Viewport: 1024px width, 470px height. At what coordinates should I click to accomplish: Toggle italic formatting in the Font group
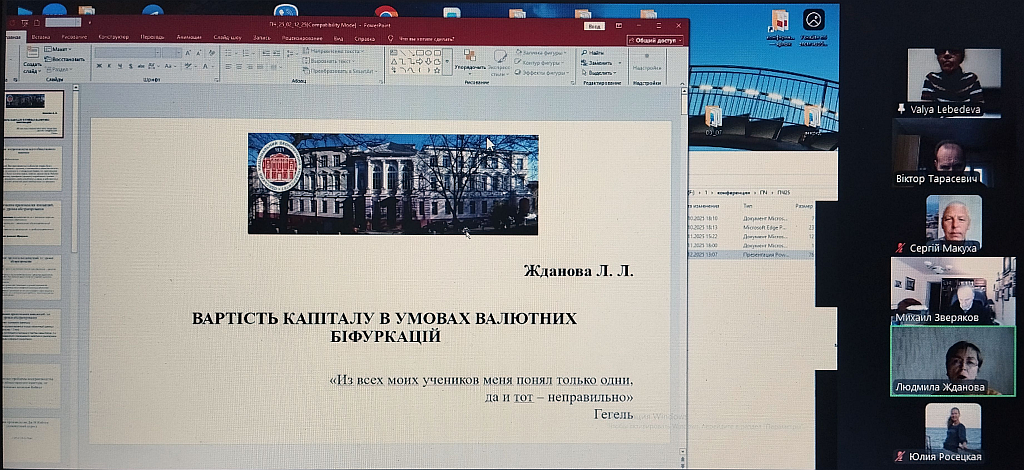click(x=107, y=64)
